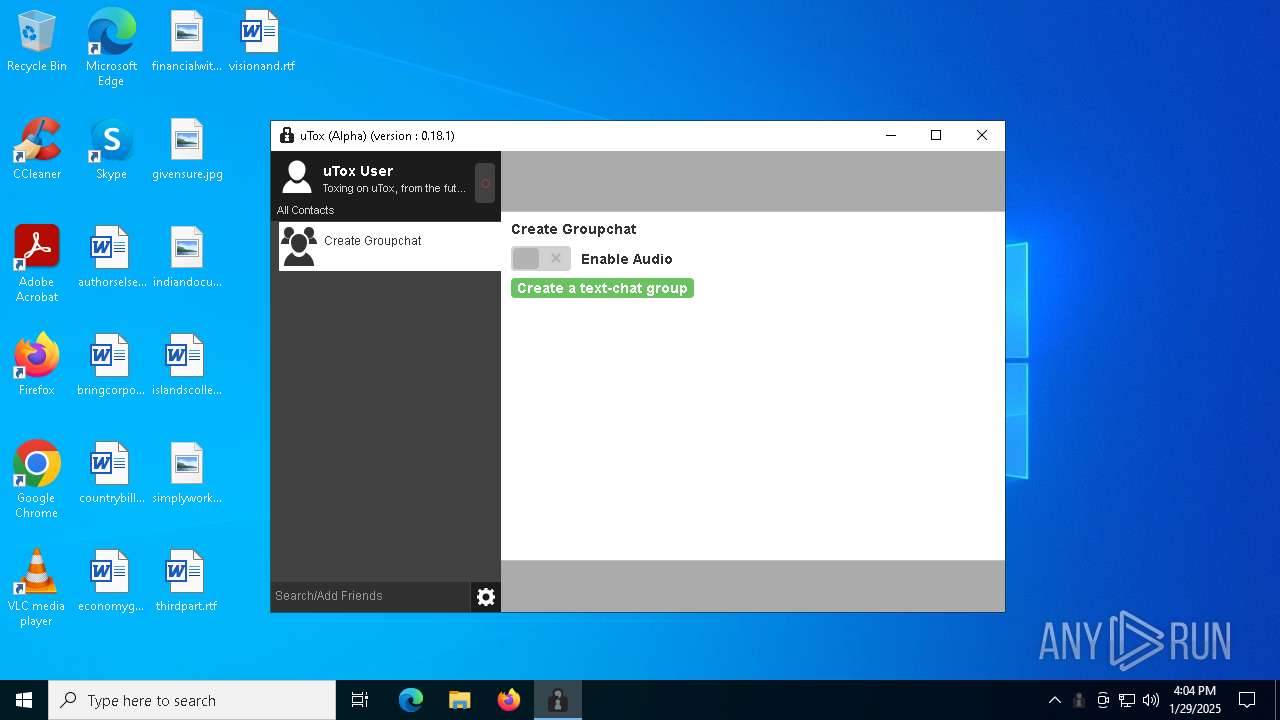Select financialwit... image file on desktop

click(x=187, y=42)
